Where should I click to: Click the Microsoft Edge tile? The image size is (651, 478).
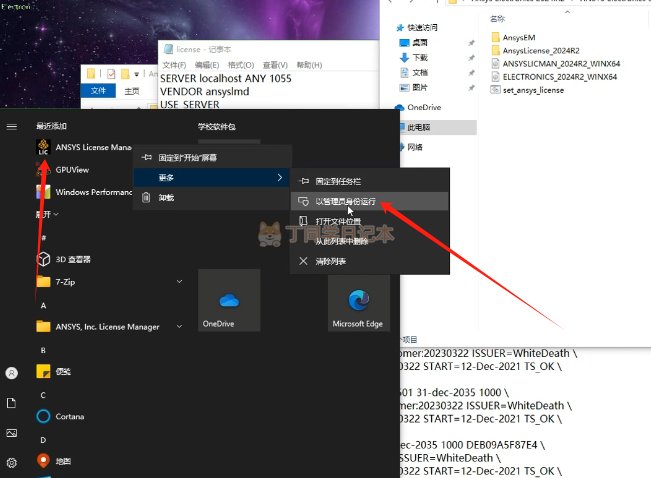click(x=359, y=303)
